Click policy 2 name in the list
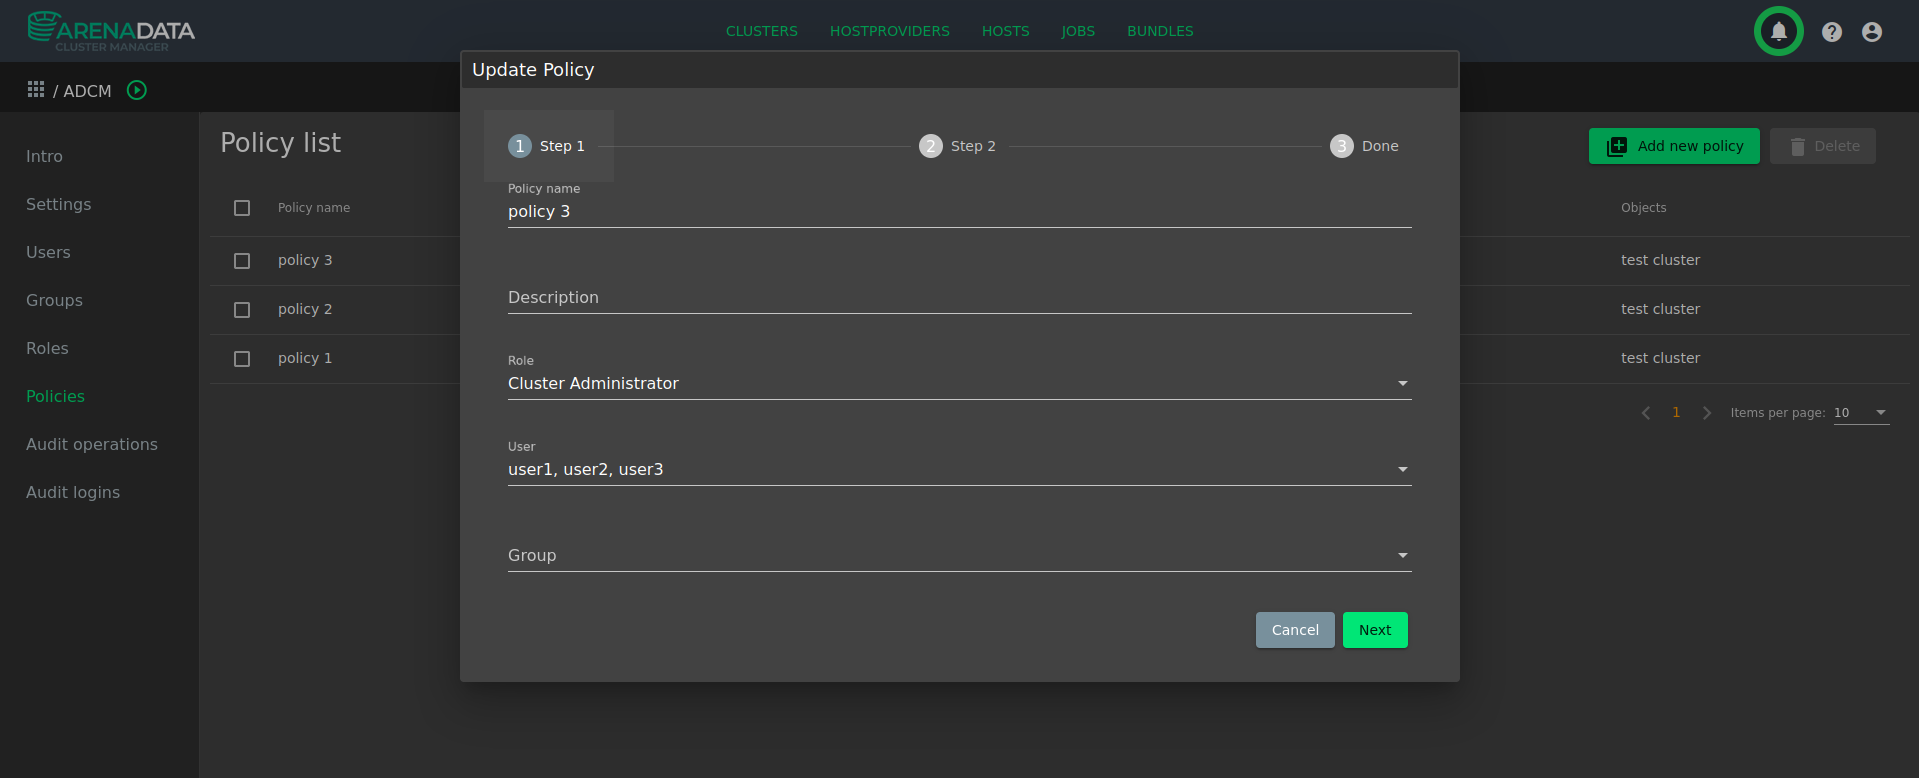Image resolution: width=1919 pixels, height=778 pixels. coord(305,309)
